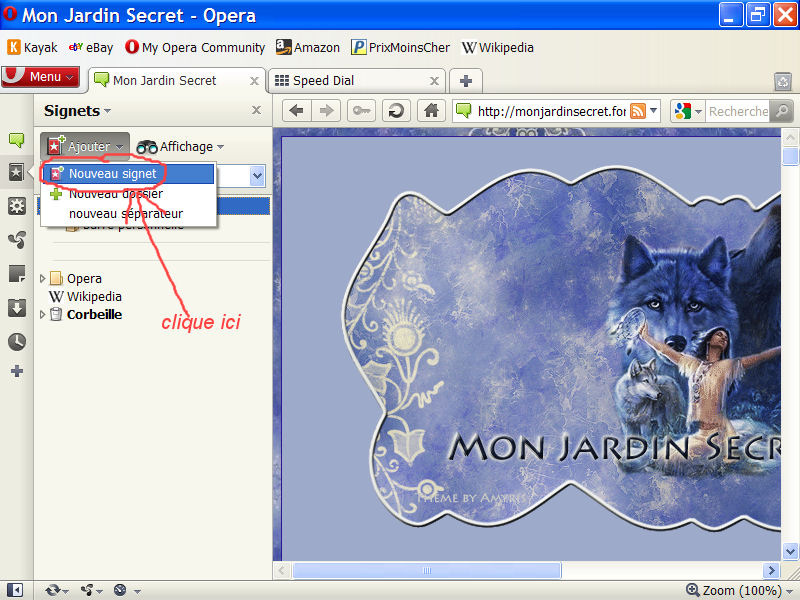Image resolution: width=800 pixels, height=600 pixels.
Task: Open the panel search field dropdown arrow
Action: pyautogui.click(x=257, y=176)
